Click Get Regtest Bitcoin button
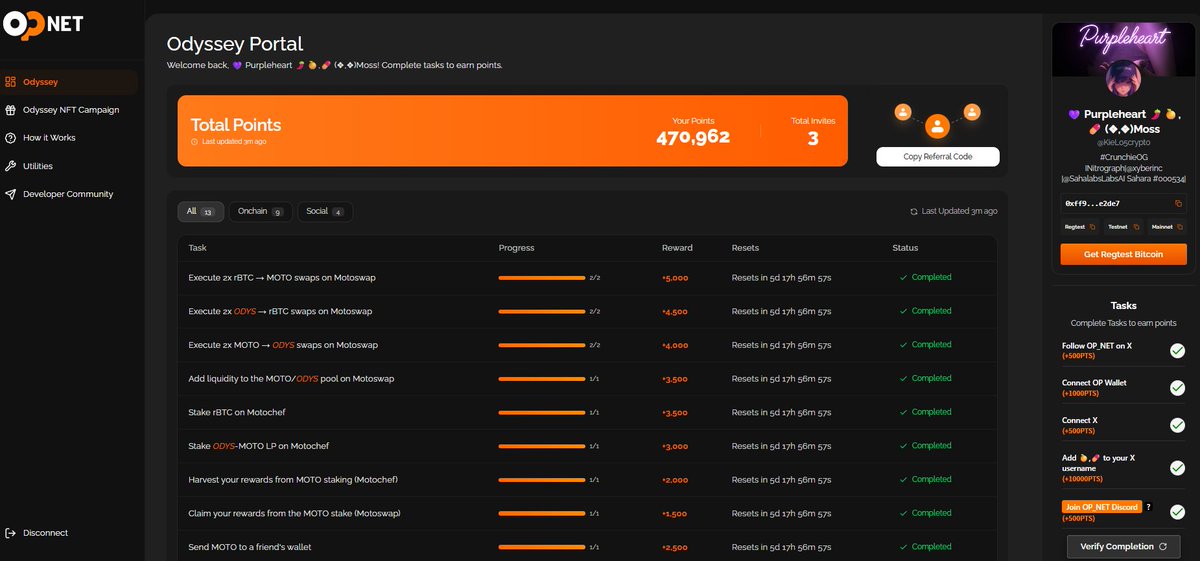The width and height of the screenshot is (1200, 561). pos(1124,255)
